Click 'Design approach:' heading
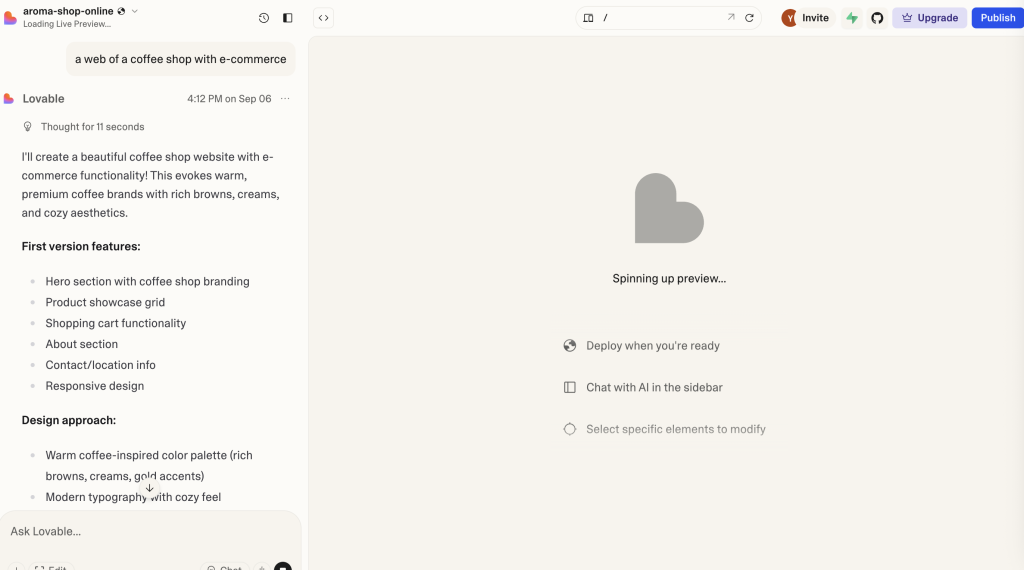The width and height of the screenshot is (1024, 570). pos(69,420)
